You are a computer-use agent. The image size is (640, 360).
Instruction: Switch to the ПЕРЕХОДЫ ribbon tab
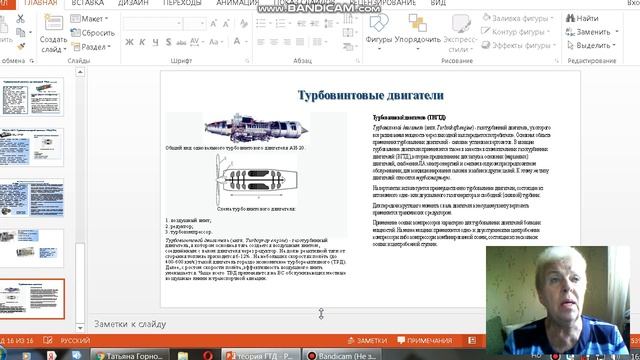182,3
